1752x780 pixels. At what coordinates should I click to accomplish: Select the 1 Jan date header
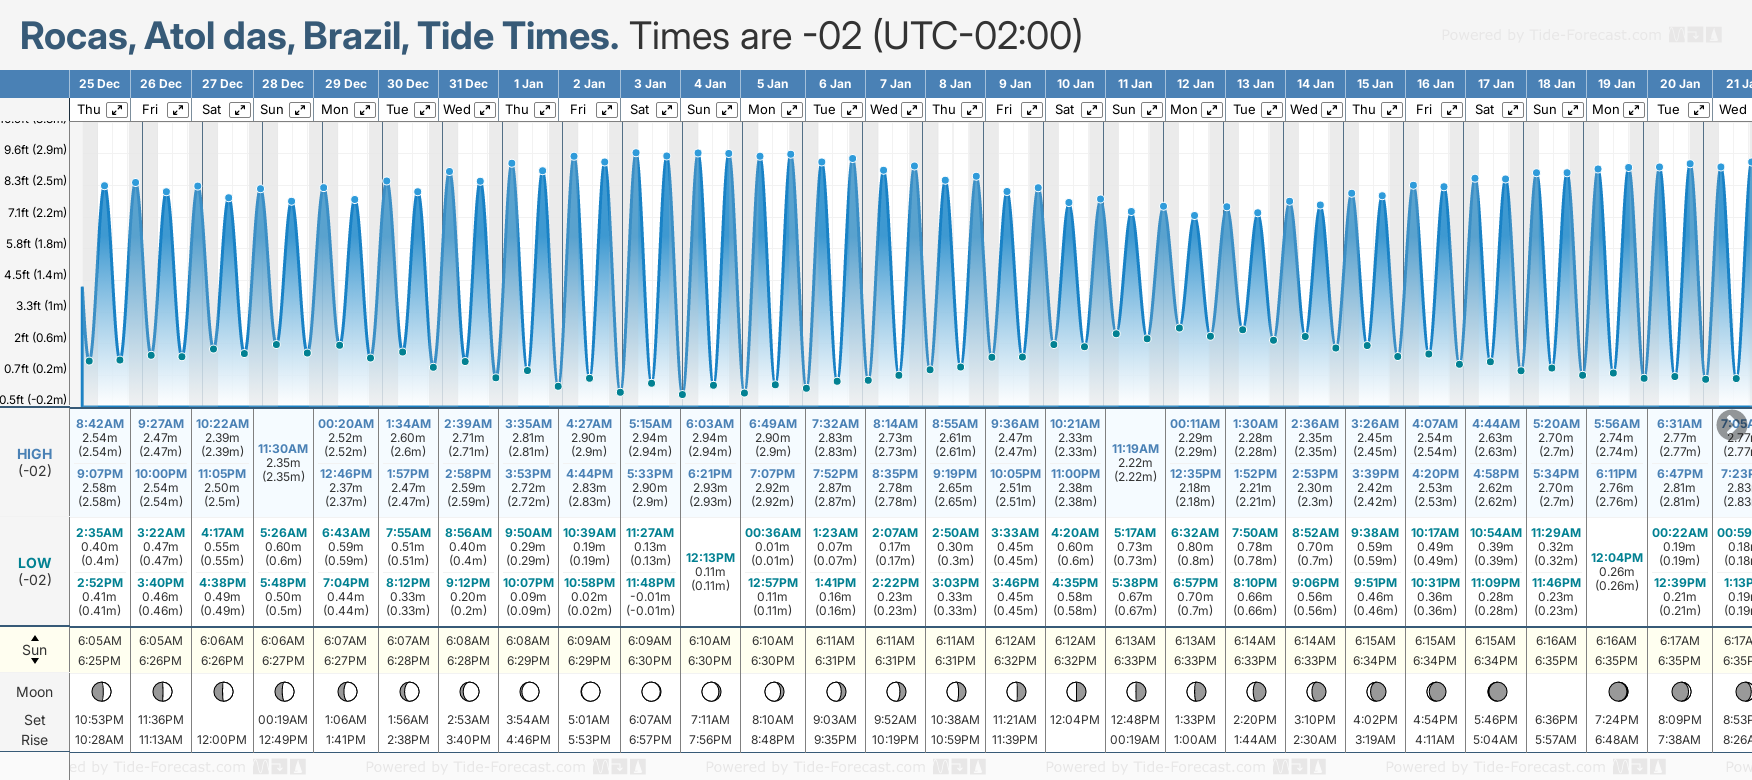click(x=528, y=84)
